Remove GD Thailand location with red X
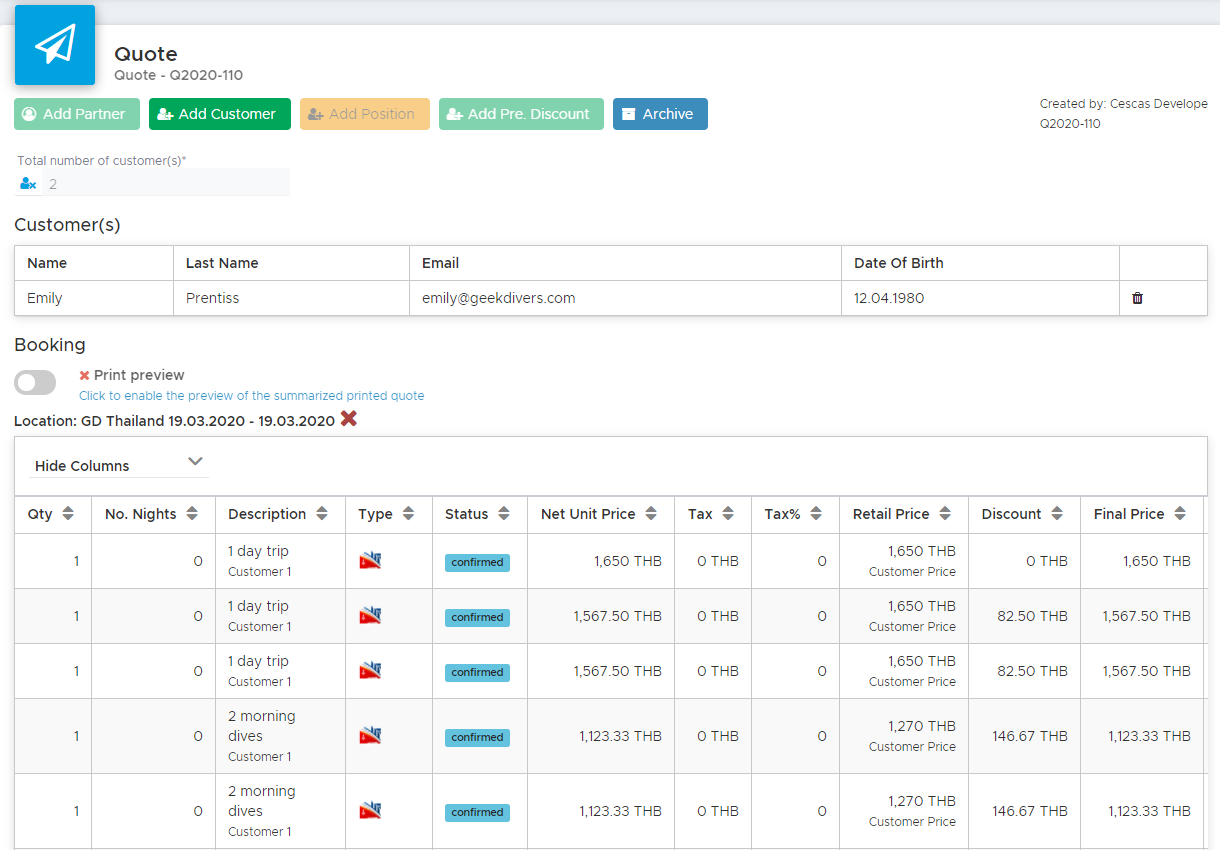 click(x=348, y=419)
